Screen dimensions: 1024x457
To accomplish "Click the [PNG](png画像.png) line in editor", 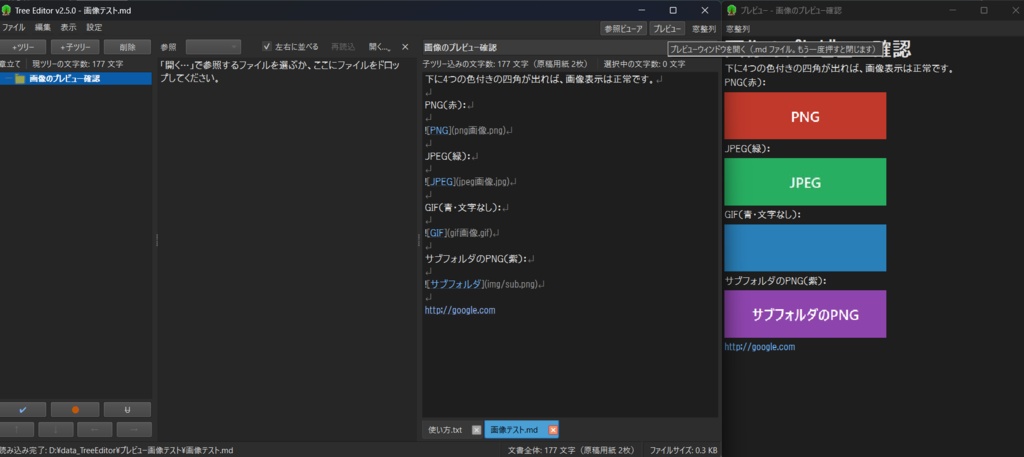I will point(469,131).
